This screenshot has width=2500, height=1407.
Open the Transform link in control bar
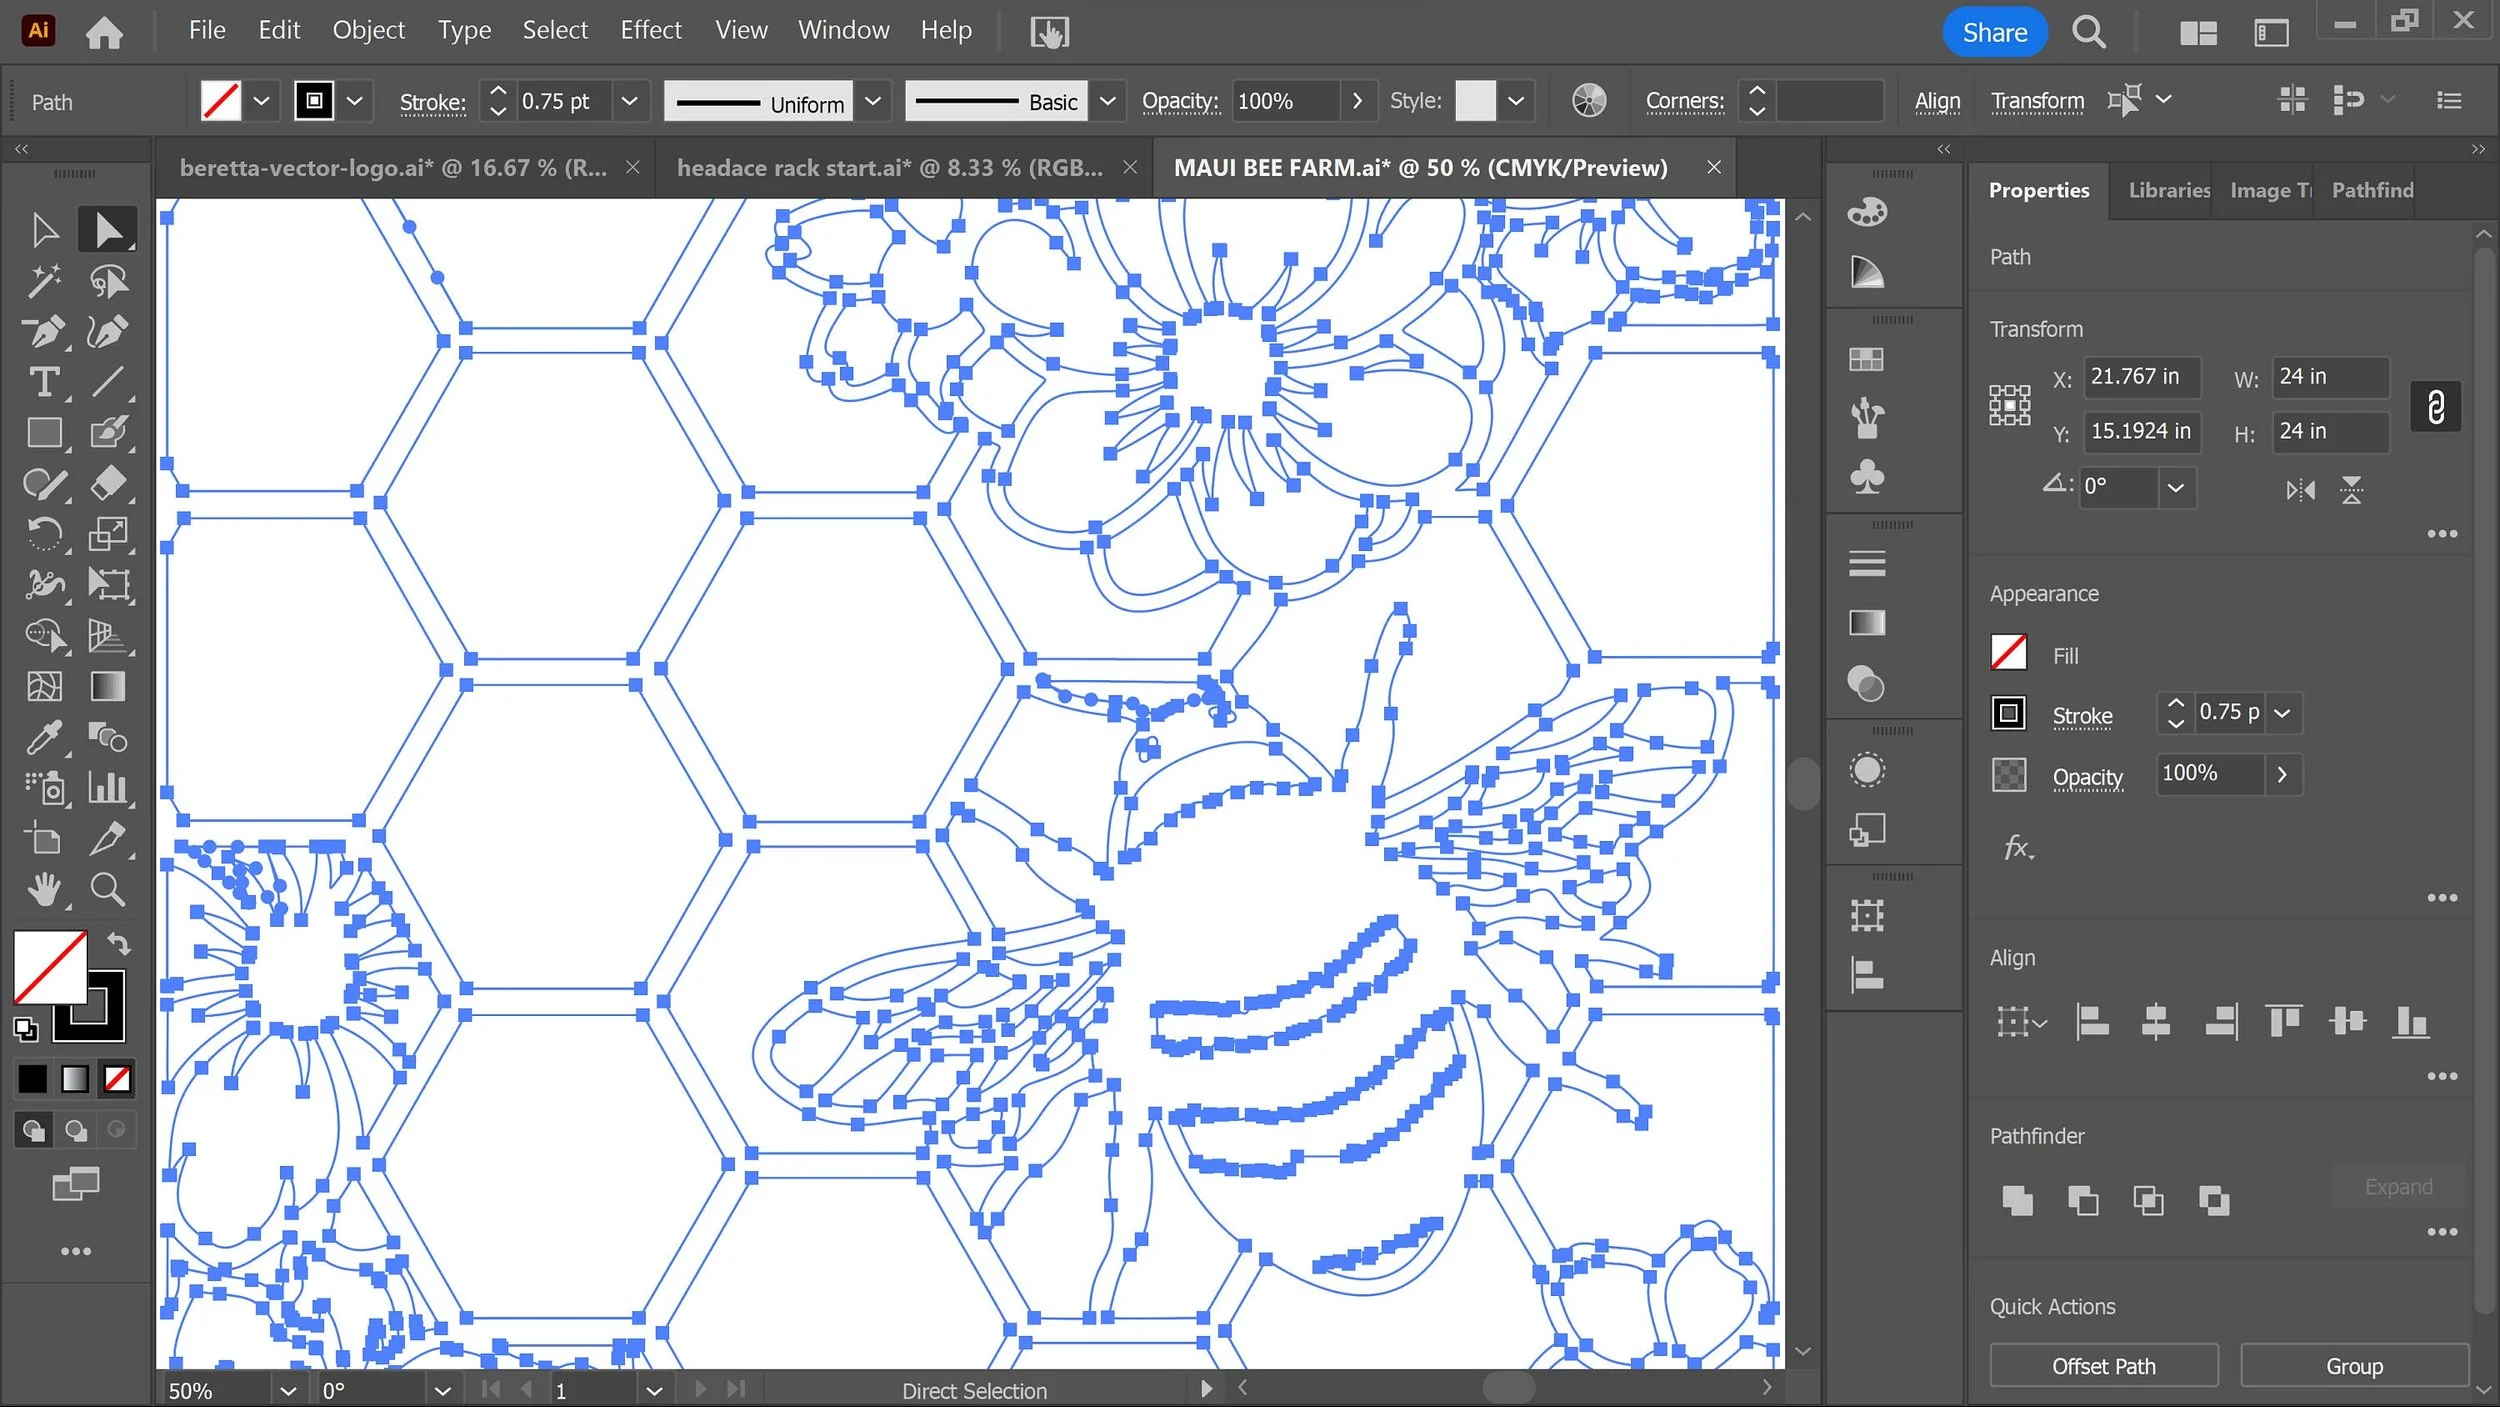coord(2037,101)
